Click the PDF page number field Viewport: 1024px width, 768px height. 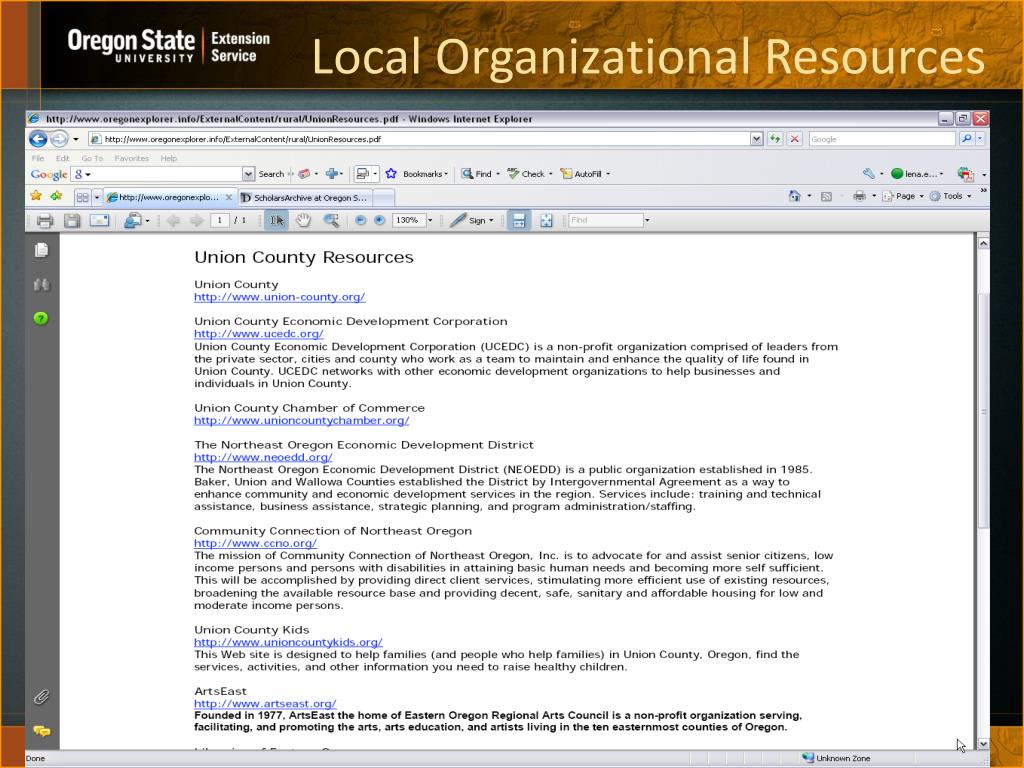point(220,221)
